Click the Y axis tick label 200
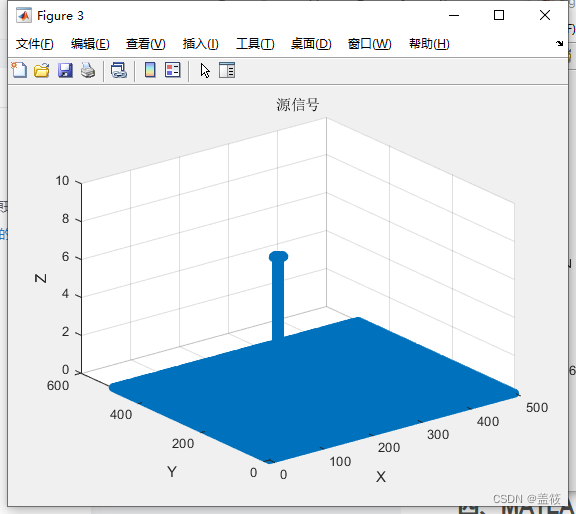This screenshot has width=576, height=514. coord(183,443)
